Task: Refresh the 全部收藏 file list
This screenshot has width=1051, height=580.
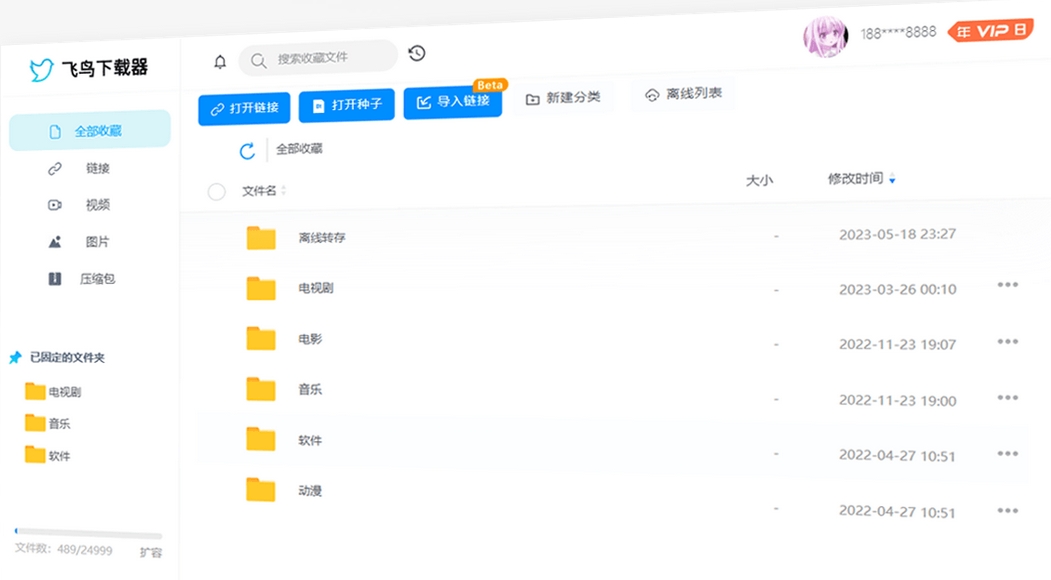Action: 245,151
